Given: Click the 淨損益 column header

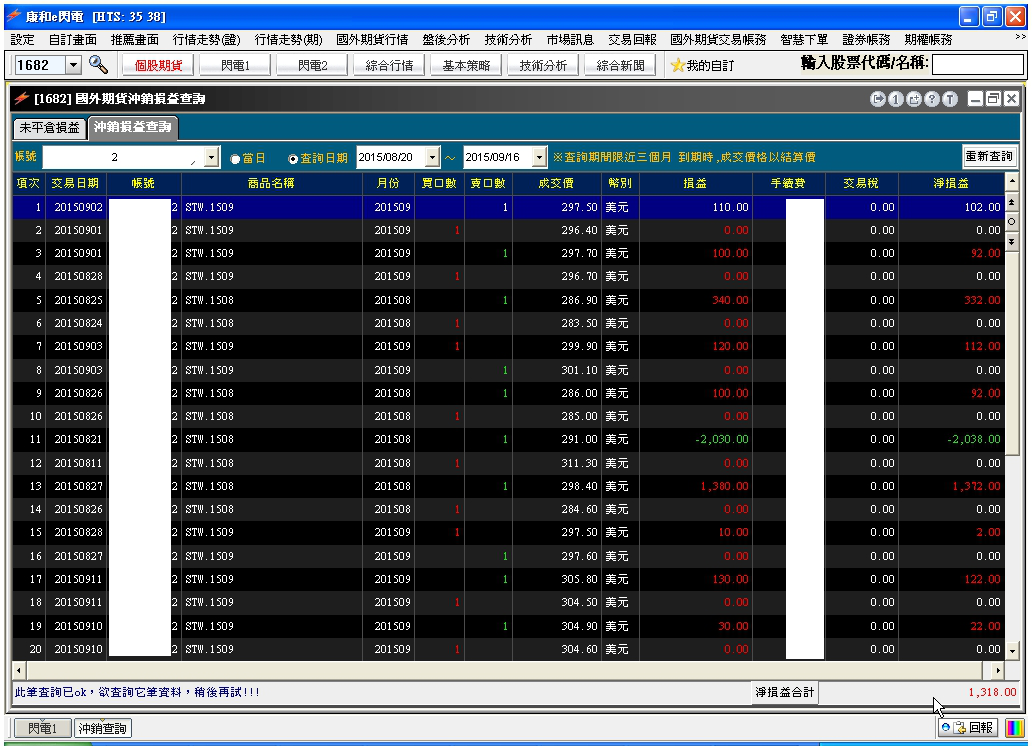Looking at the screenshot, I should tap(951, 184).
